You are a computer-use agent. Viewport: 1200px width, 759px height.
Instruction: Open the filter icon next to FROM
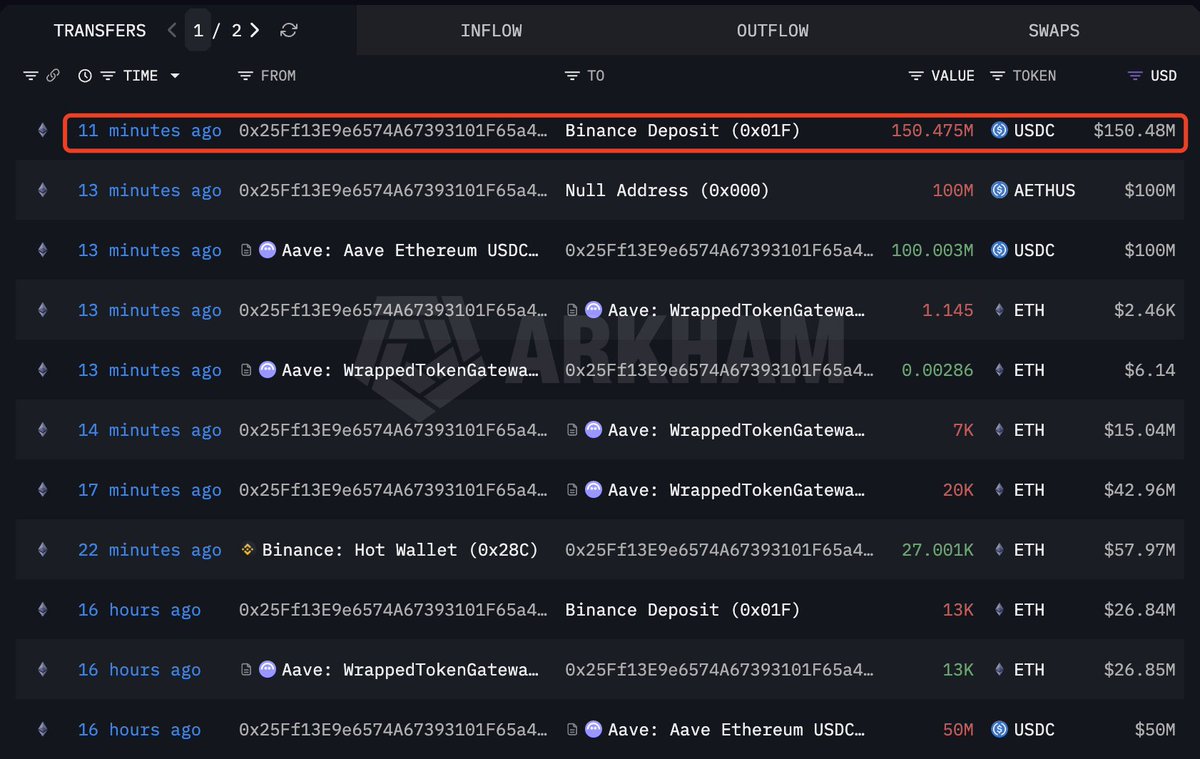click(x=245, y=76)
